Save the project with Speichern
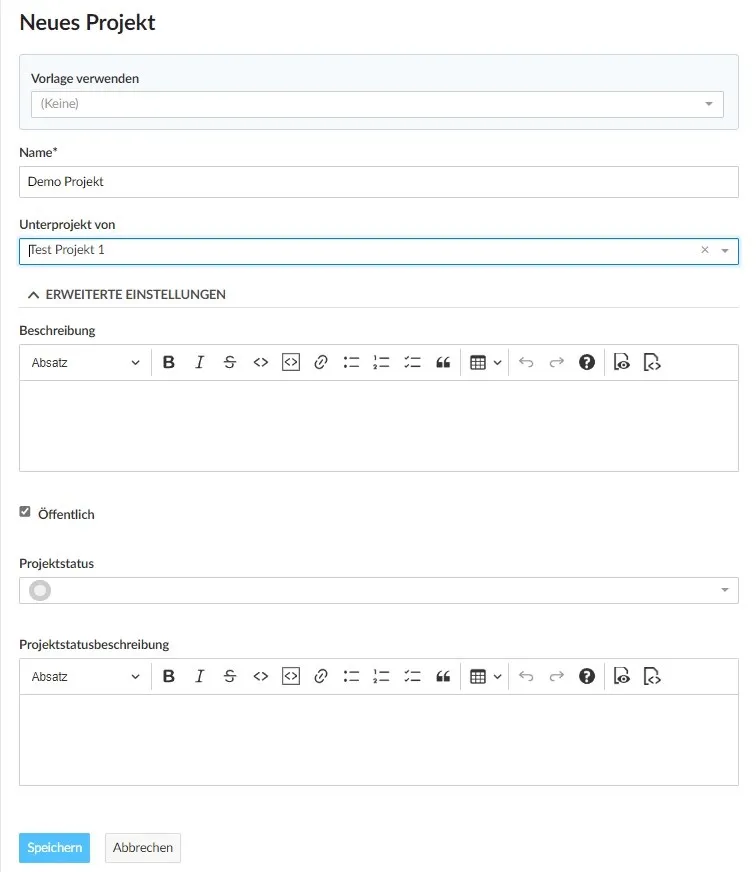The width and height of the screenshot is (756, 872). 54,847
